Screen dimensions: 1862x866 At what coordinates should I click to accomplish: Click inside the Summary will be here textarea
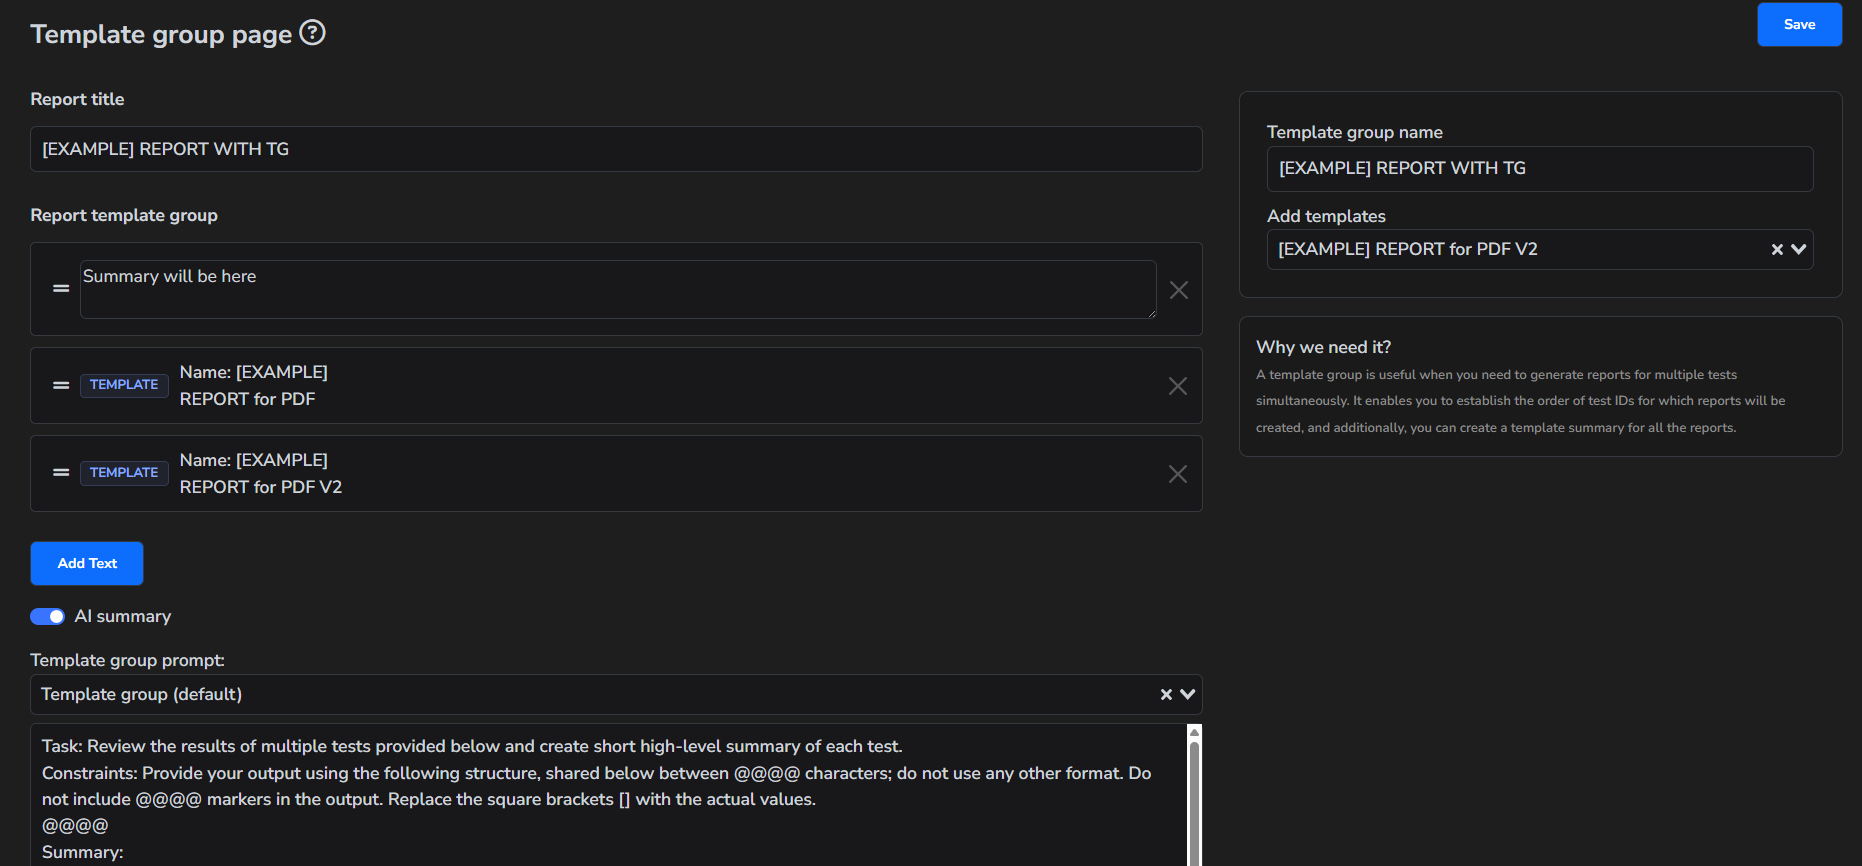point(617,289)
